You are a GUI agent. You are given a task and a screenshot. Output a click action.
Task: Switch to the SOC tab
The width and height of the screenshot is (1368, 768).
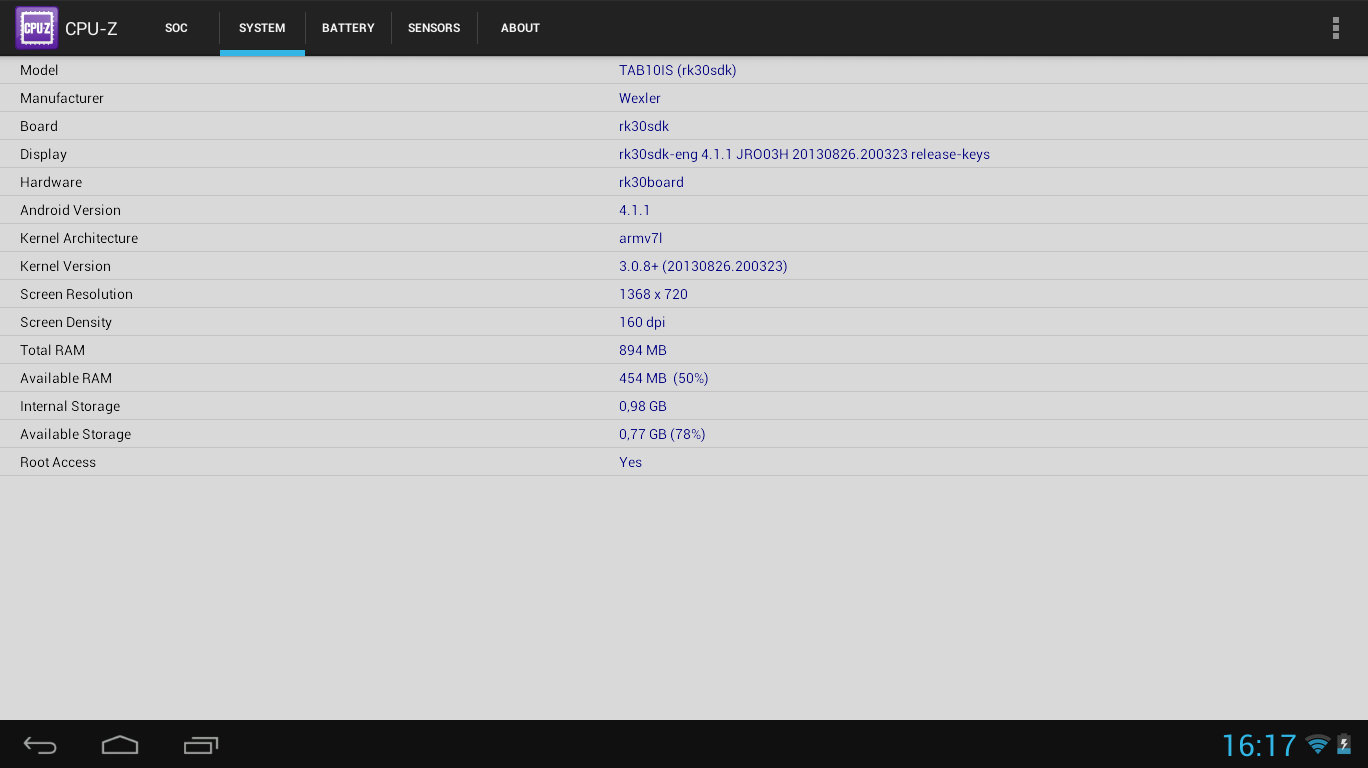176,28
